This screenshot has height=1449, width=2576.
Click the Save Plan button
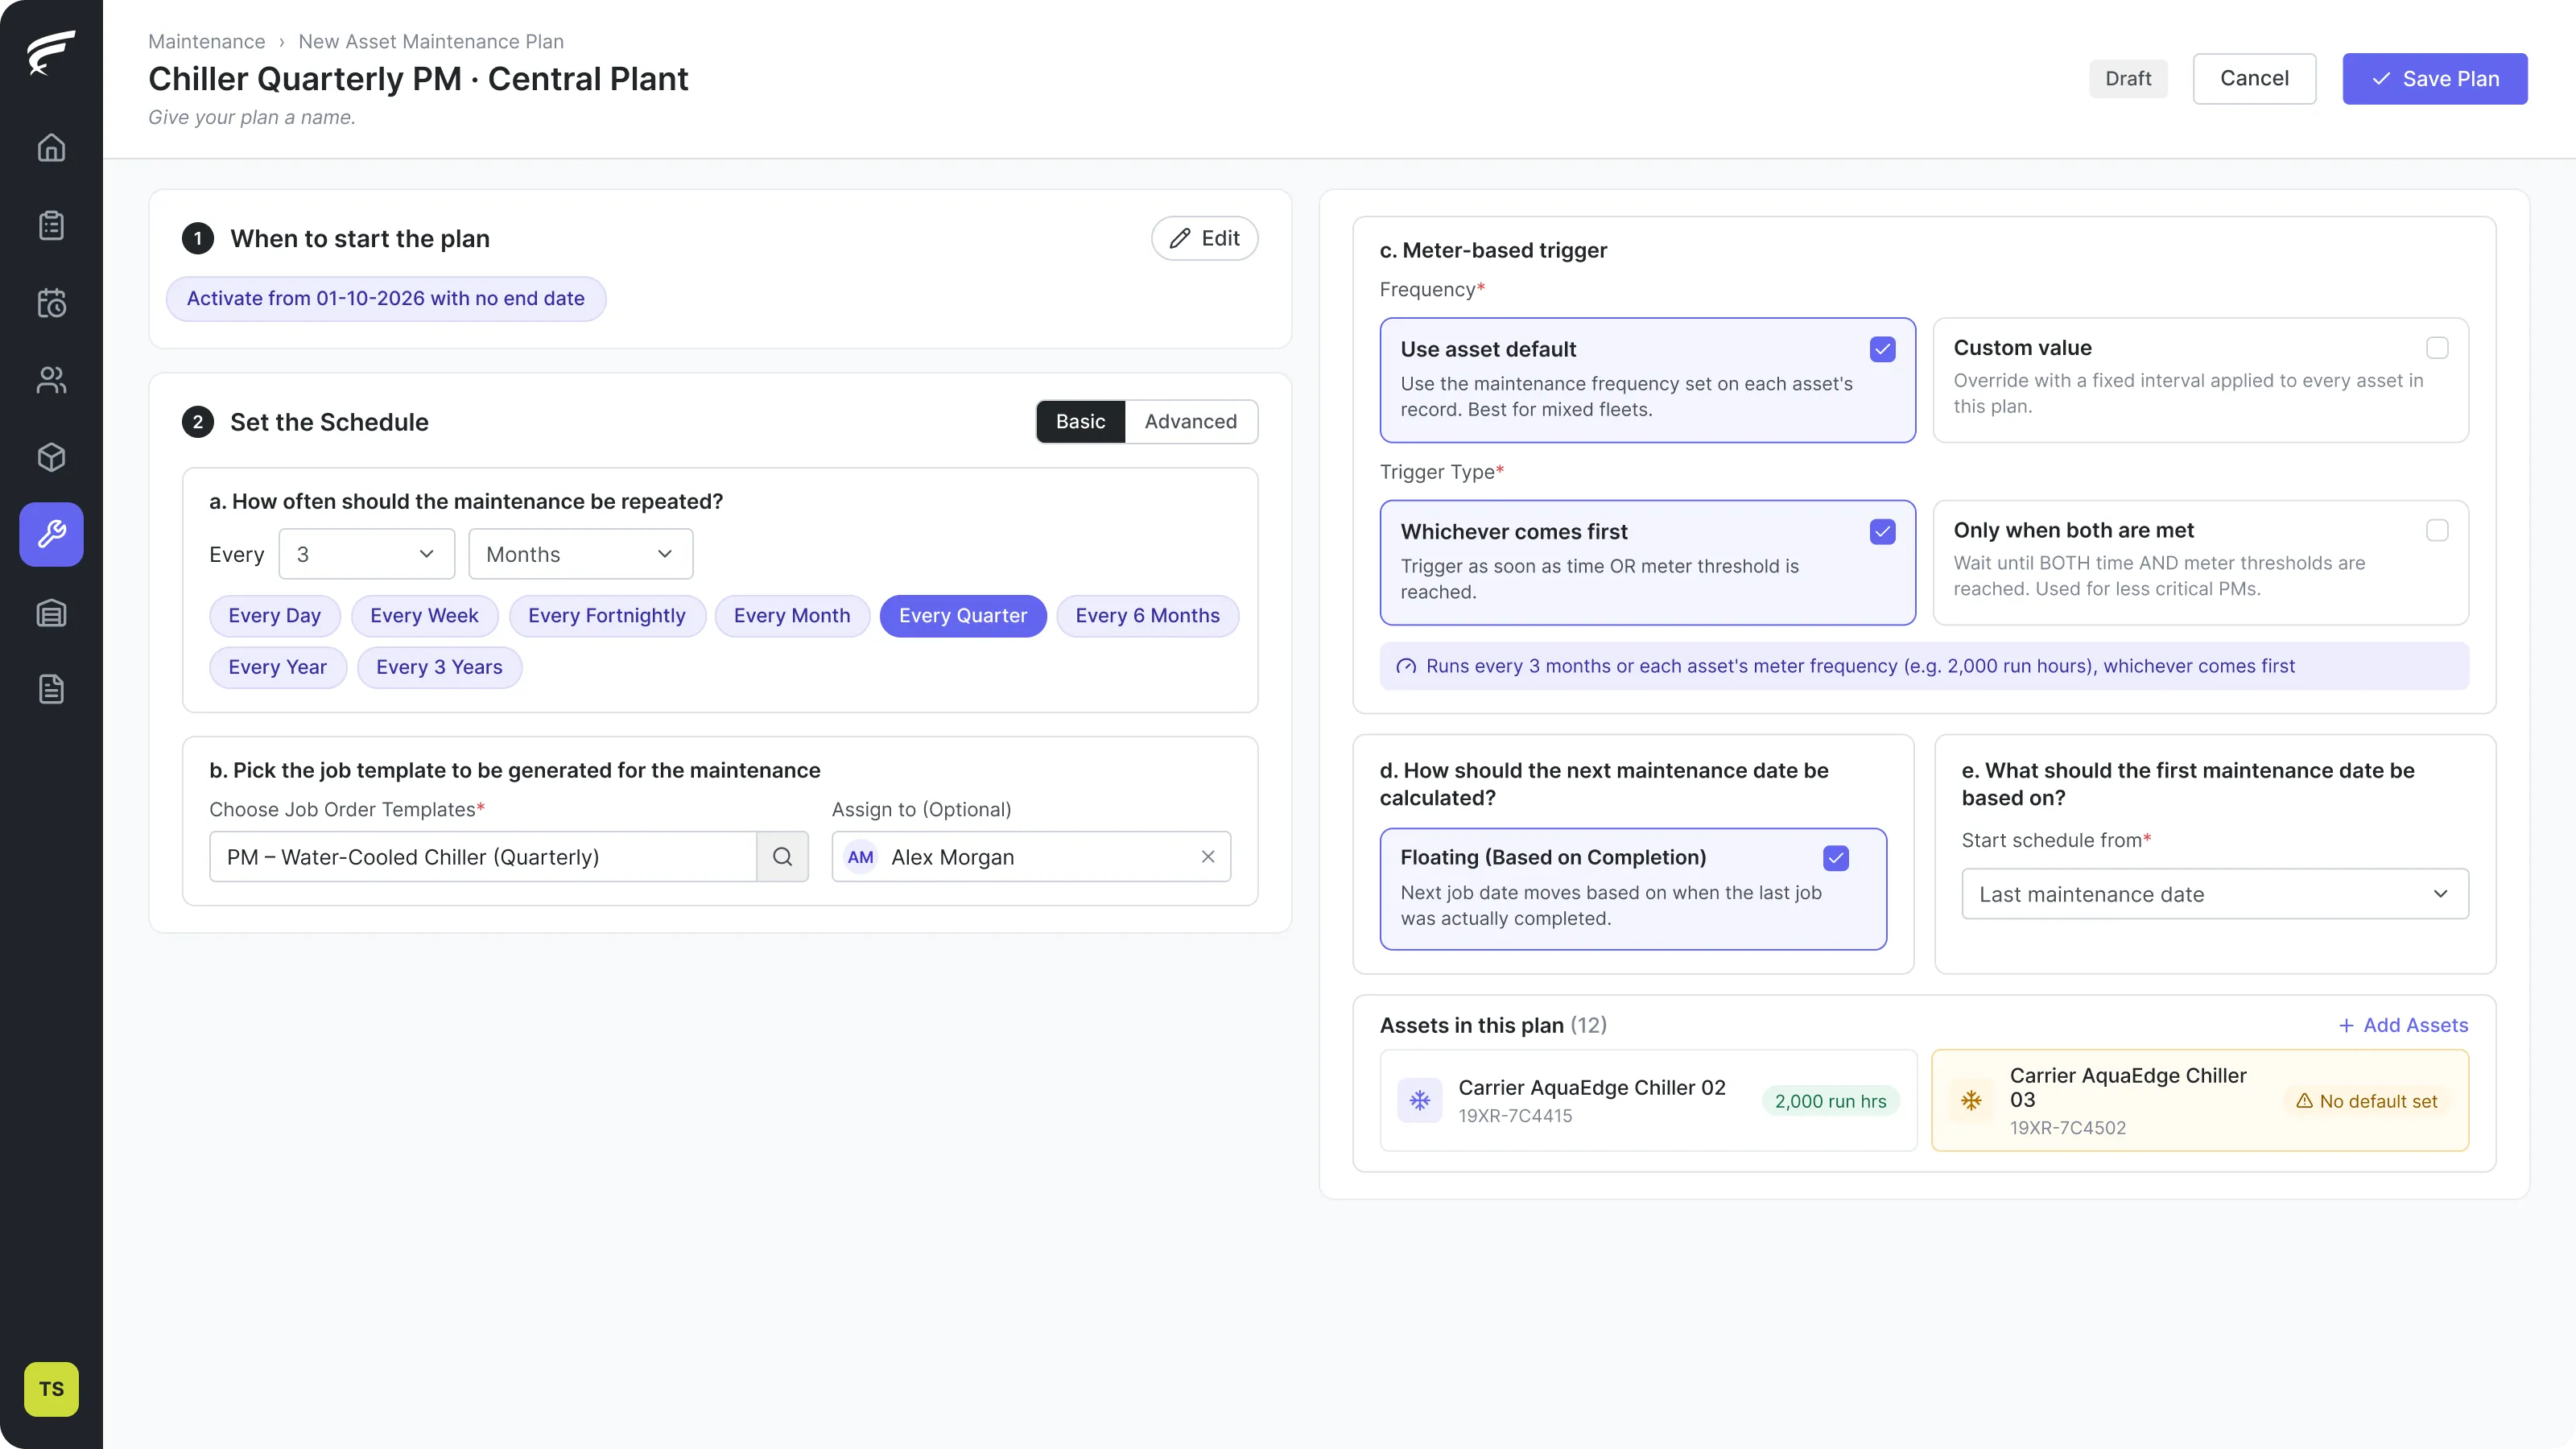(2434, 79)
